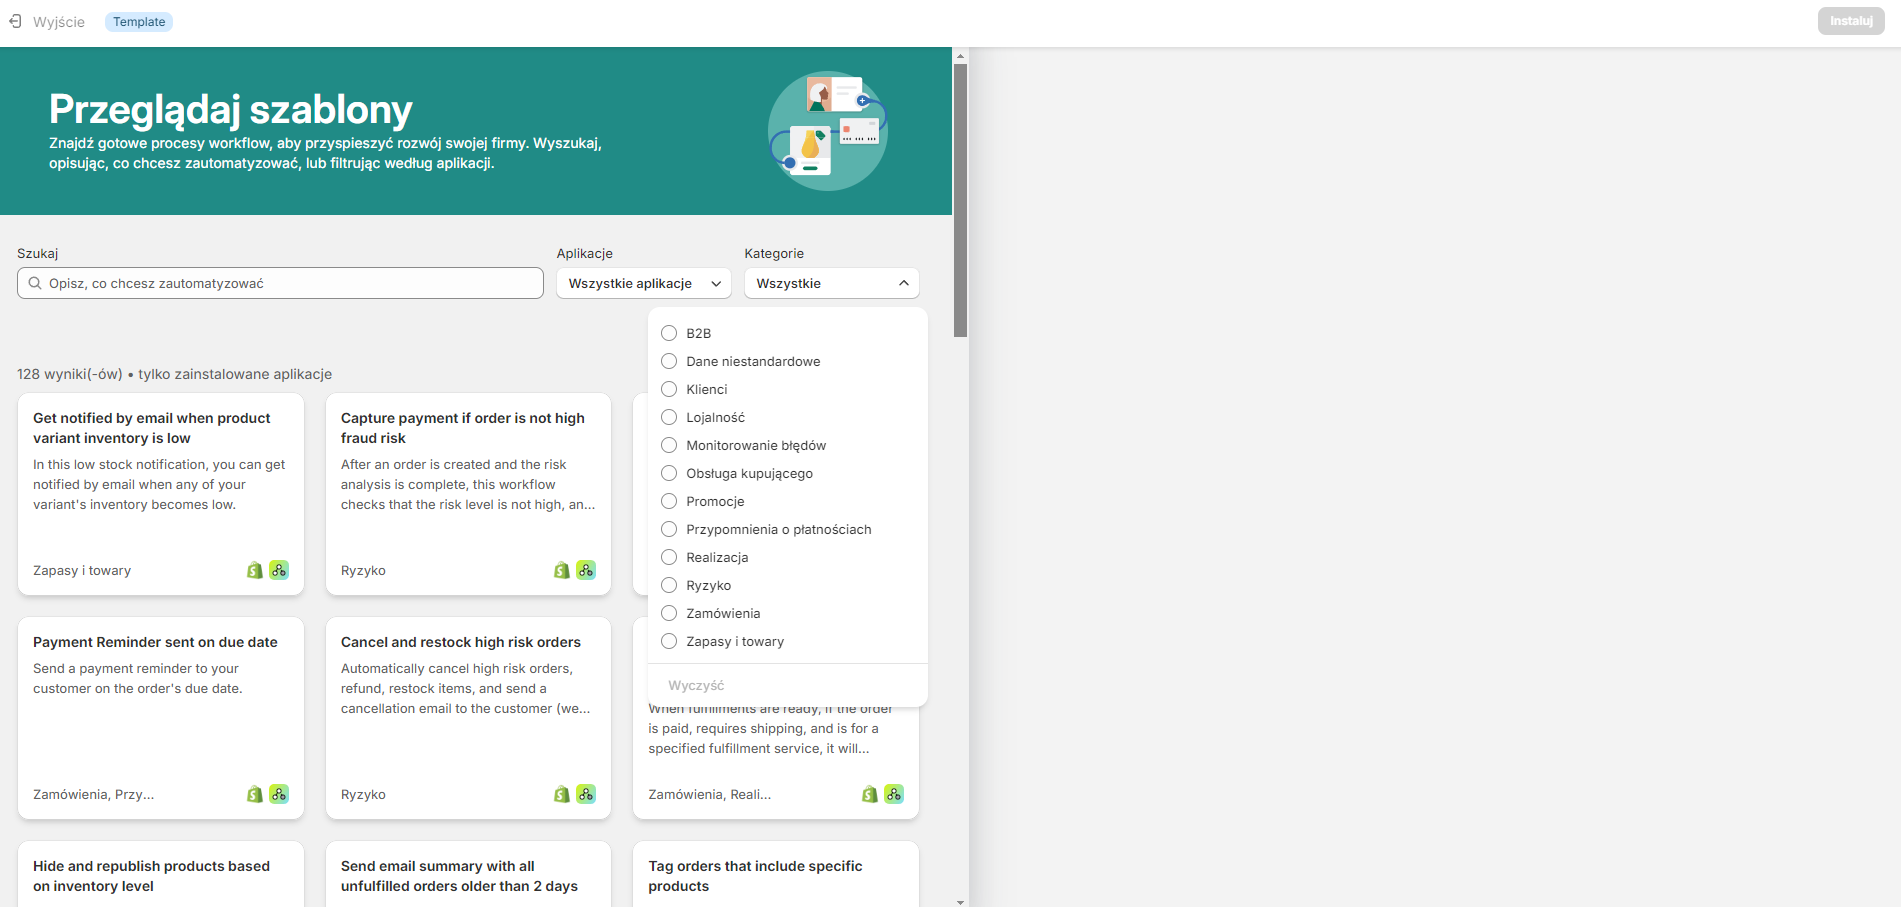Open the Wszystkie aplikacje dropdown
This screenshot has height=907, width=1901.
(644, 283)
